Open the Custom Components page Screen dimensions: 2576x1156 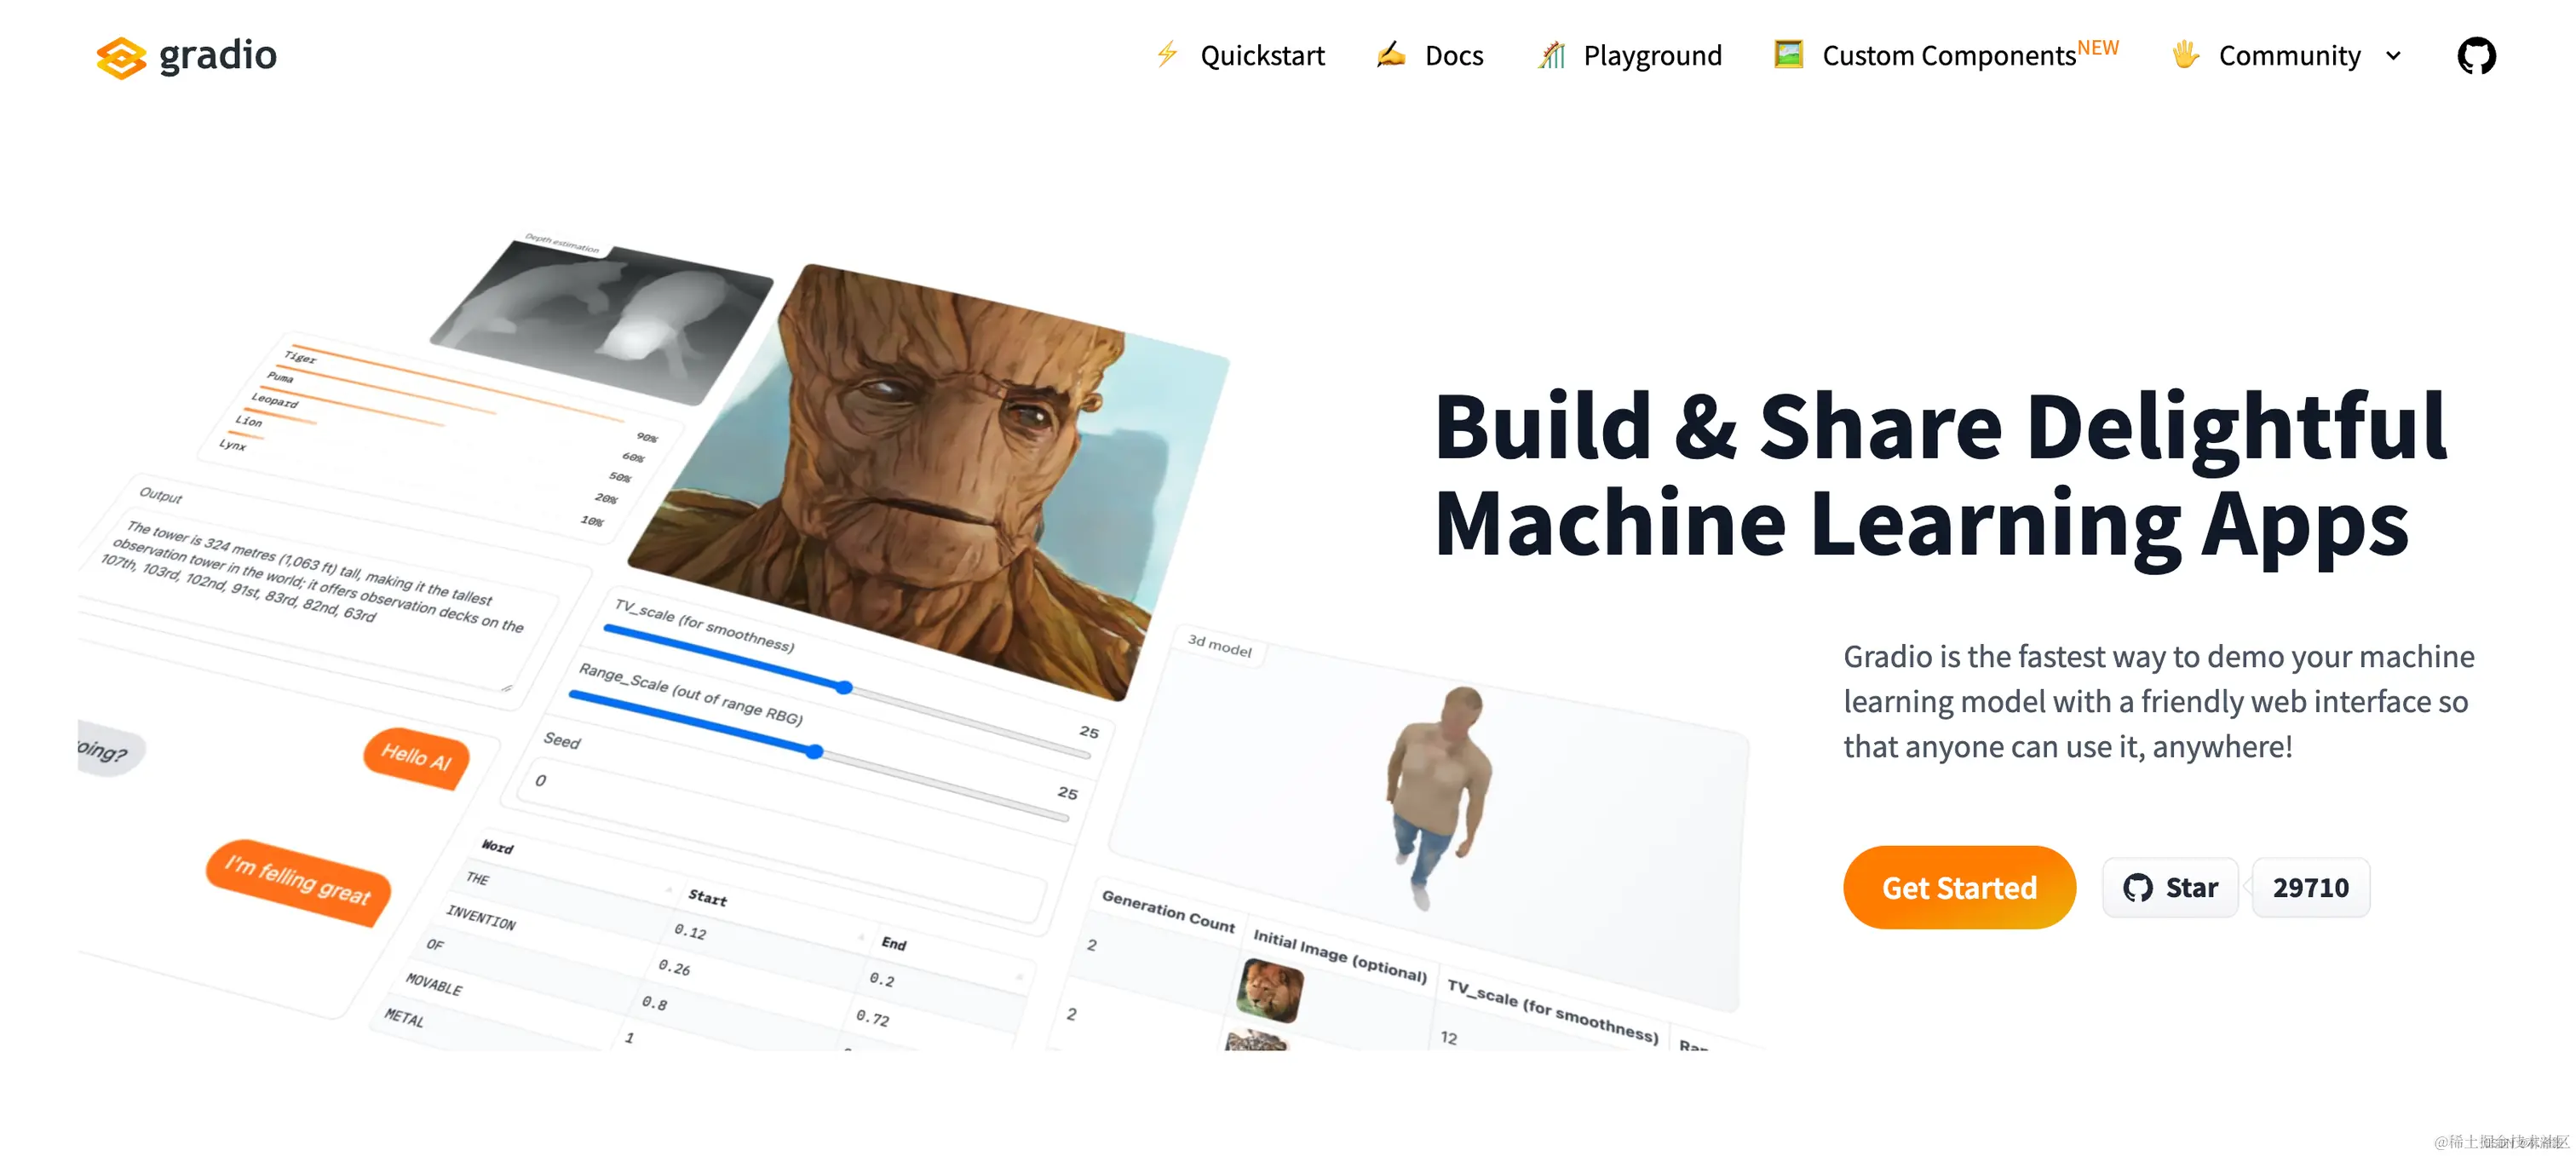[x=1948, y=56]
